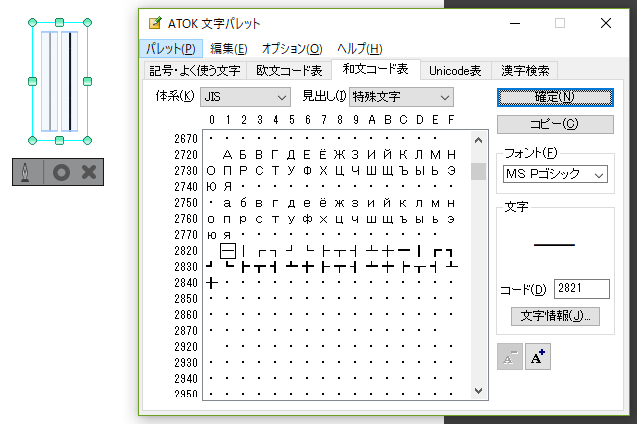Open the 体系 JIS dropdown
637x424 pixels.
(245, 97)
